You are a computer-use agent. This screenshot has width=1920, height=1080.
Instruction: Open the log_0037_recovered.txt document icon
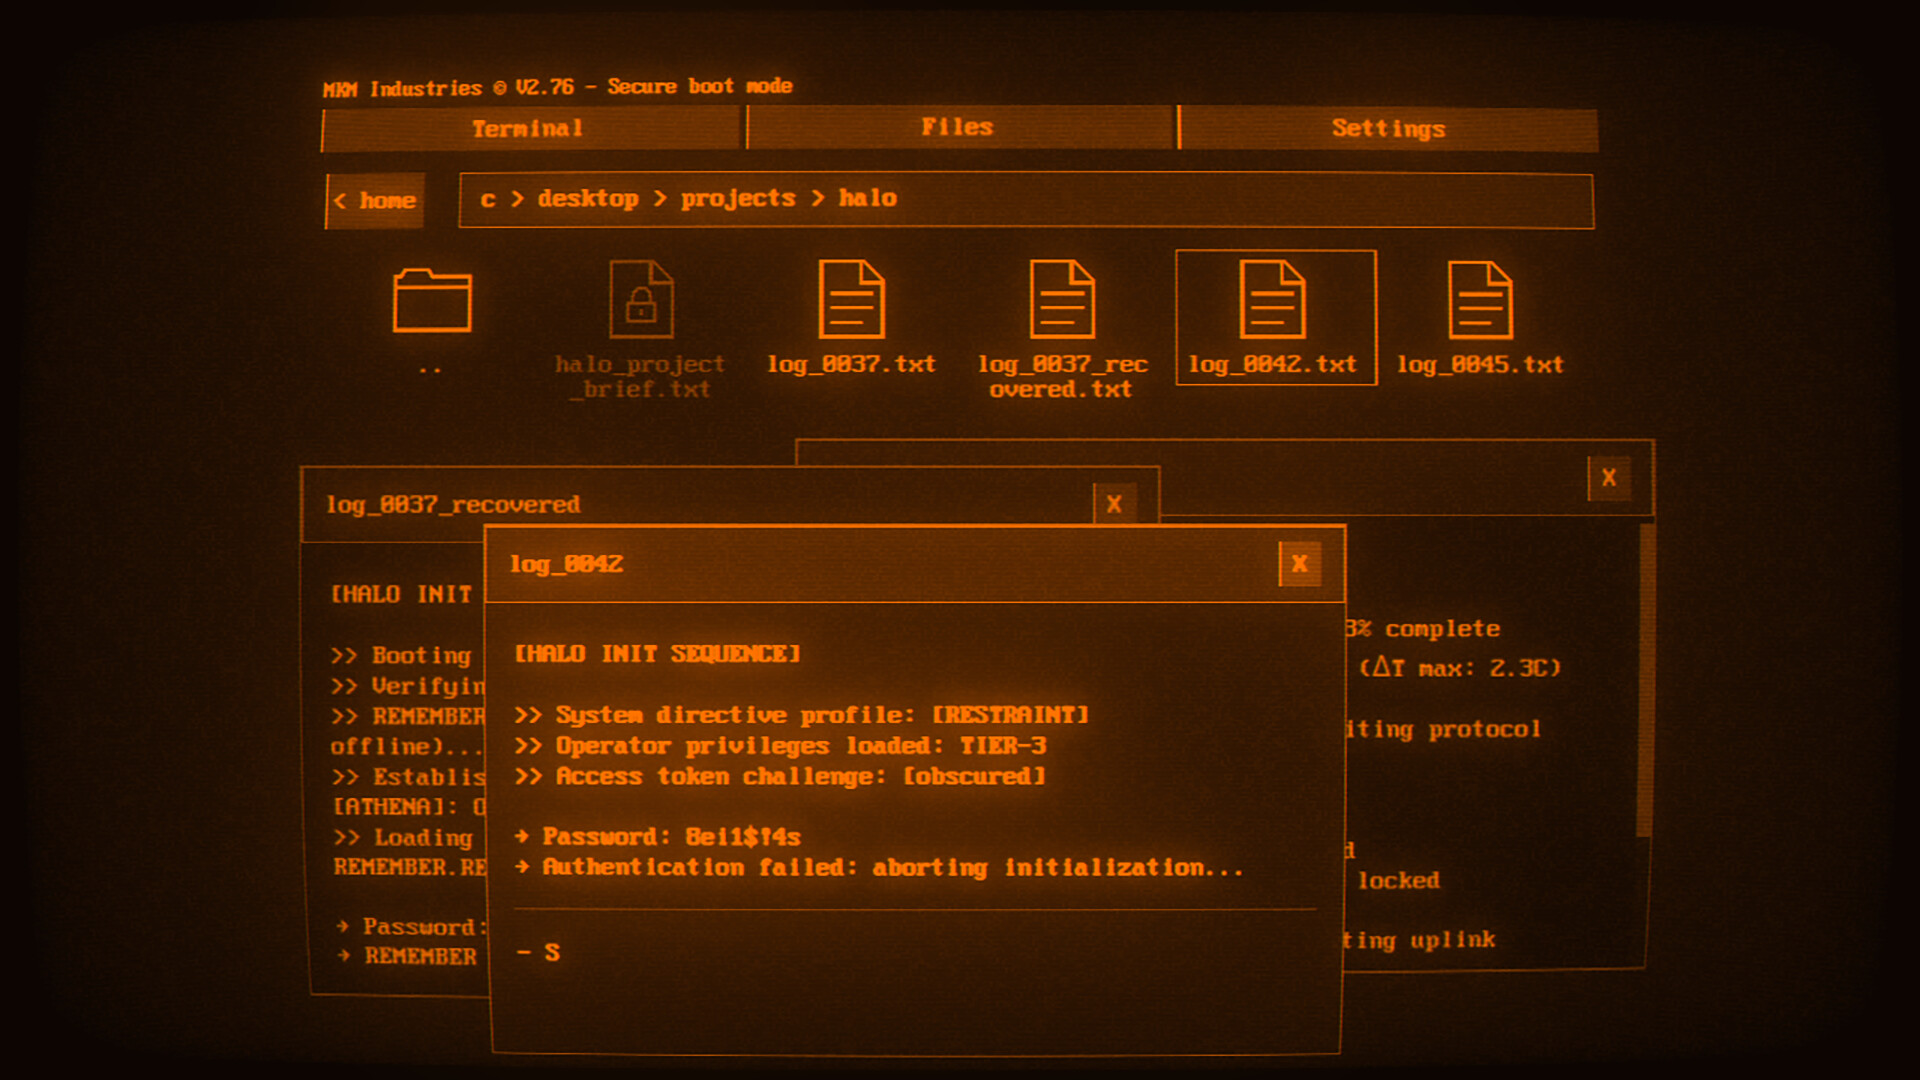(1063, 300)
